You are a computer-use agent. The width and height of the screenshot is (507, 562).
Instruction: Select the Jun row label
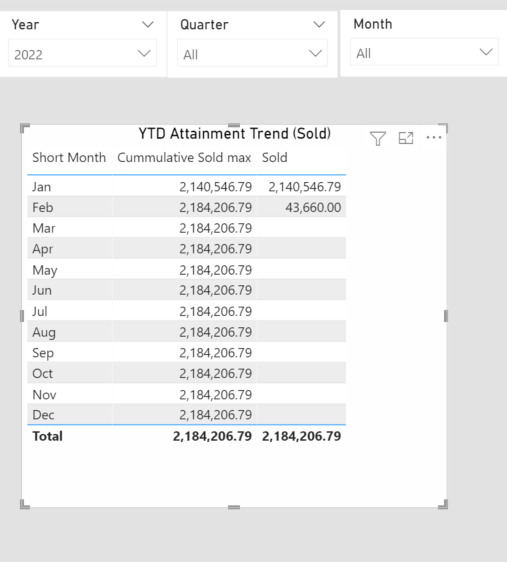(x=42, y=290)
